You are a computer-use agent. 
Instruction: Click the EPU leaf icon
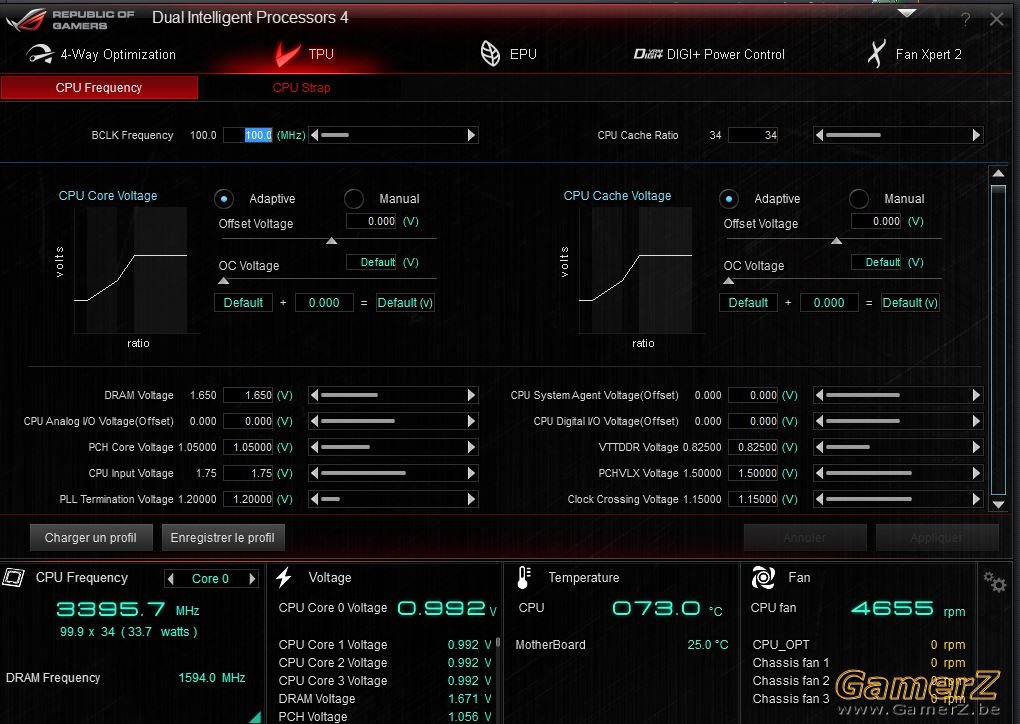[490, 54]
